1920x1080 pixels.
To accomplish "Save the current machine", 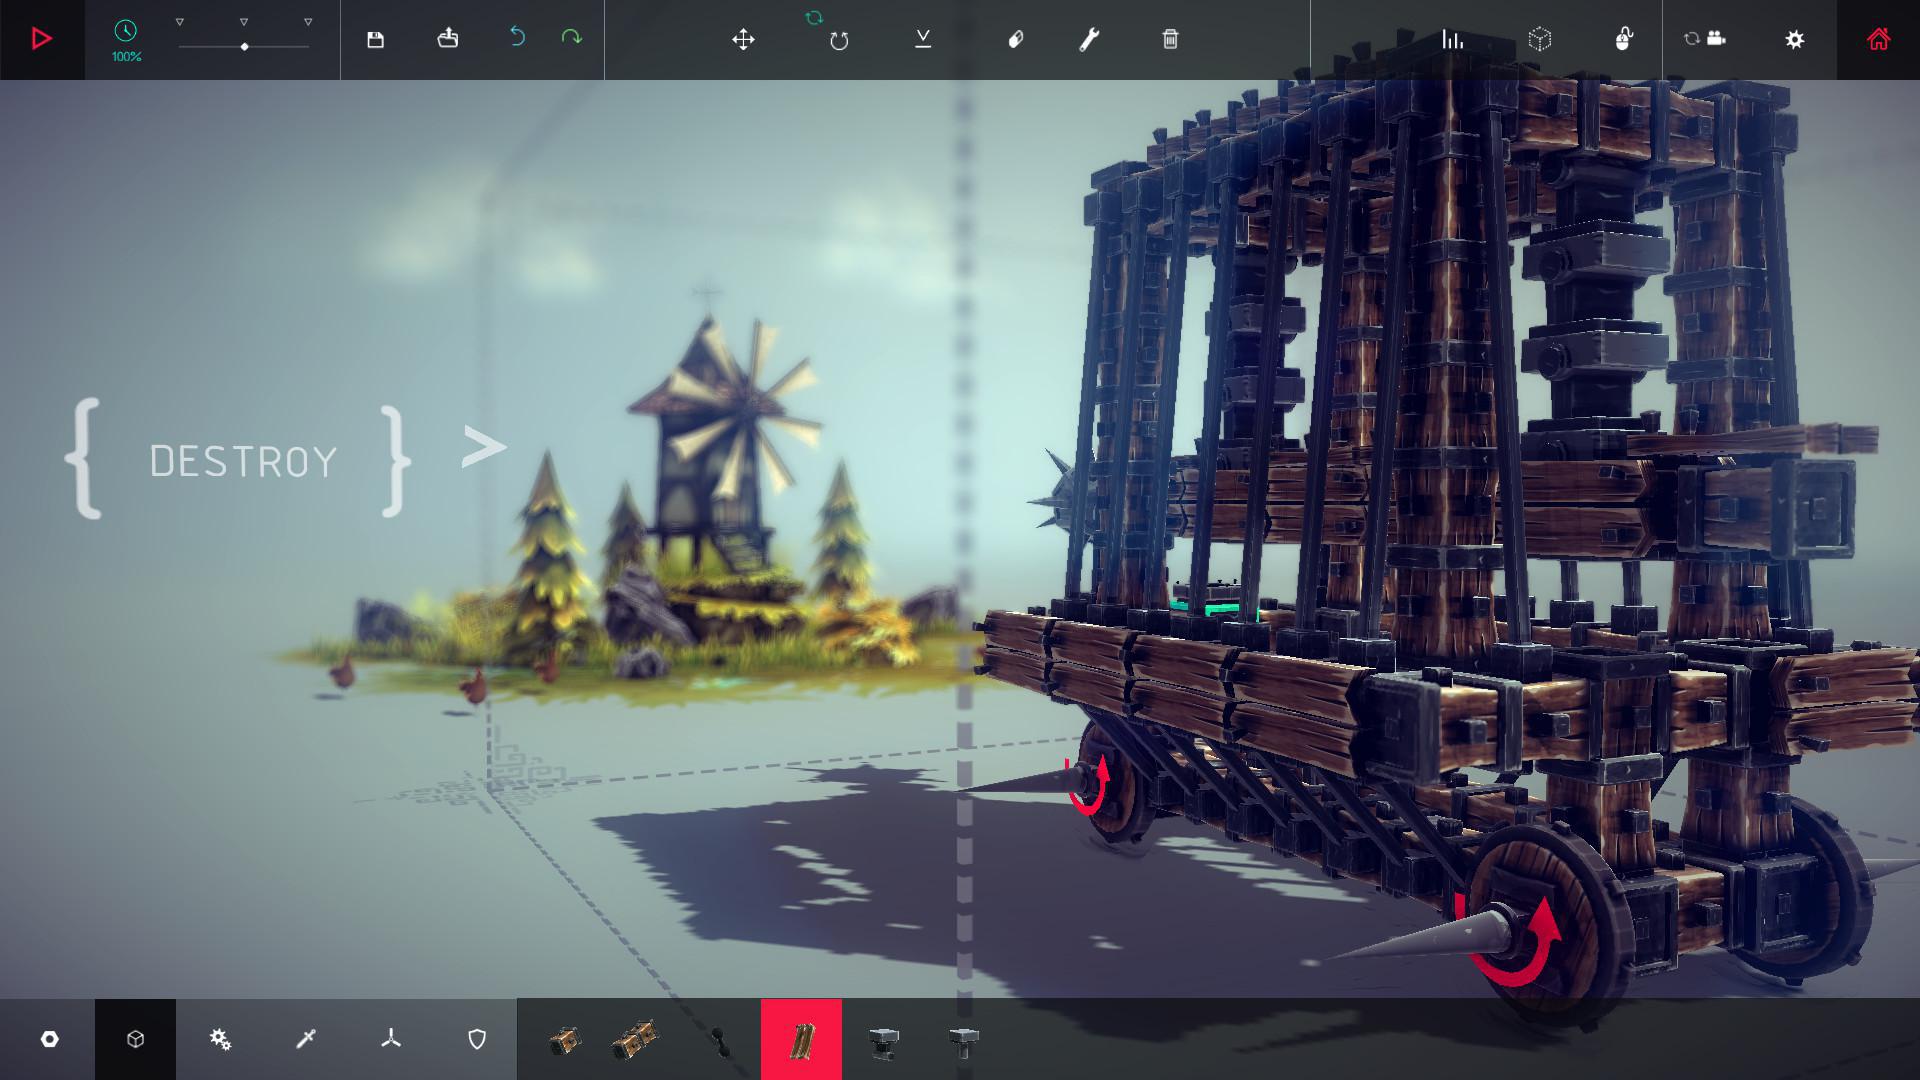I will [374, 38].
